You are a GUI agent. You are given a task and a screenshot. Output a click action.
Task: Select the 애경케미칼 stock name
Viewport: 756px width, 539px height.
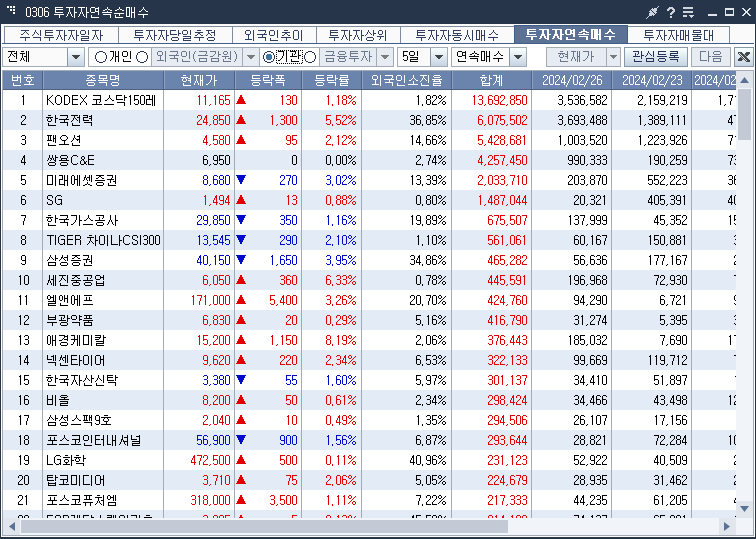click(x=76, y=340)
